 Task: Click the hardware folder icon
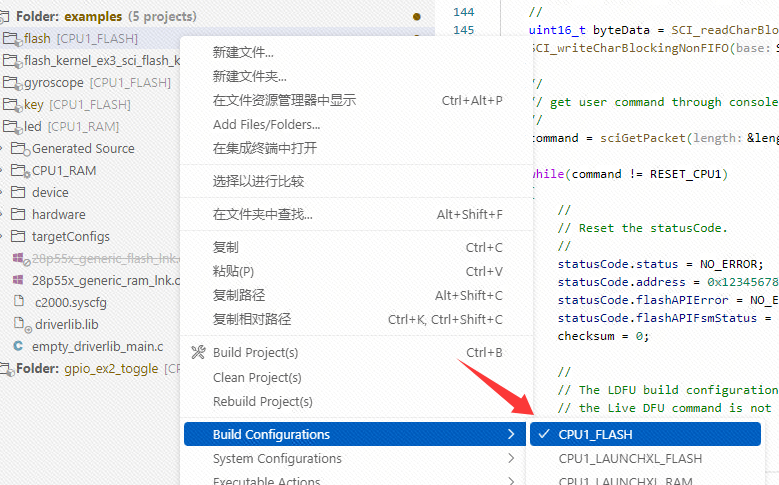[x=18, y=214]
